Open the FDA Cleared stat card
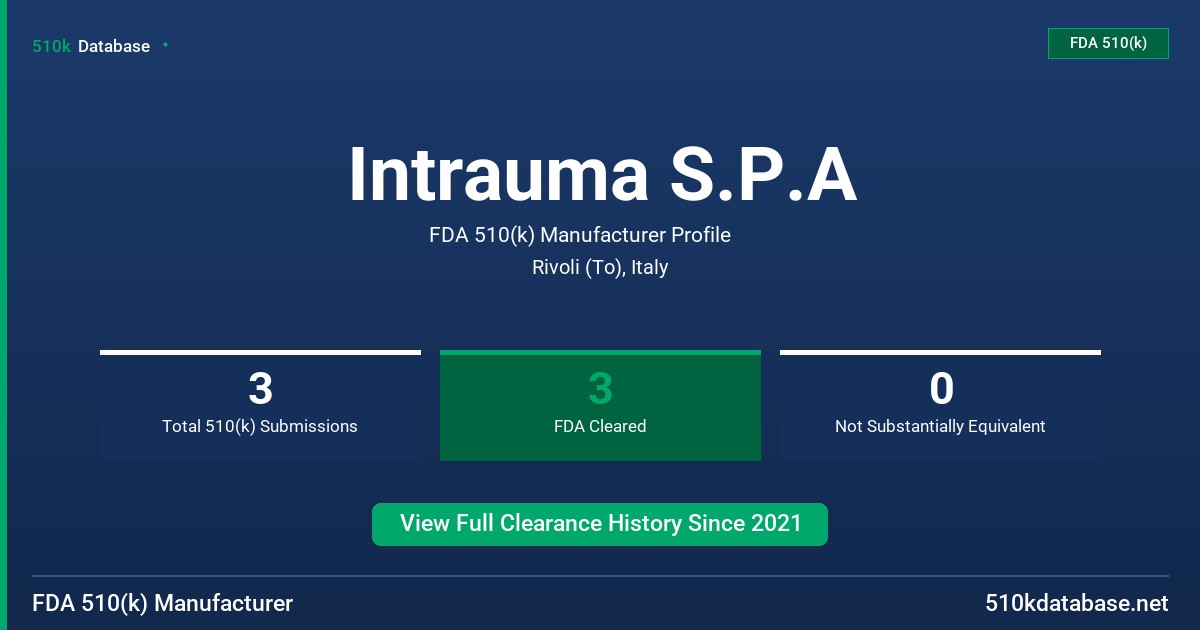 (x=600, y=405)
